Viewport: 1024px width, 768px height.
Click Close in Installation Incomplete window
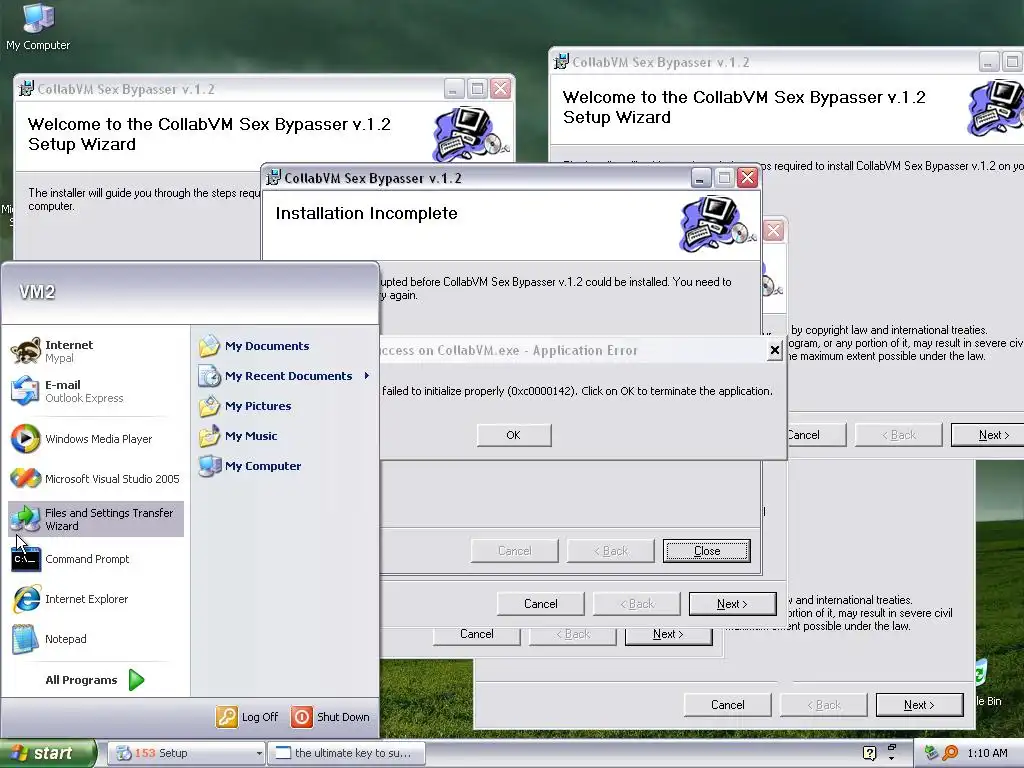[707, 551]
